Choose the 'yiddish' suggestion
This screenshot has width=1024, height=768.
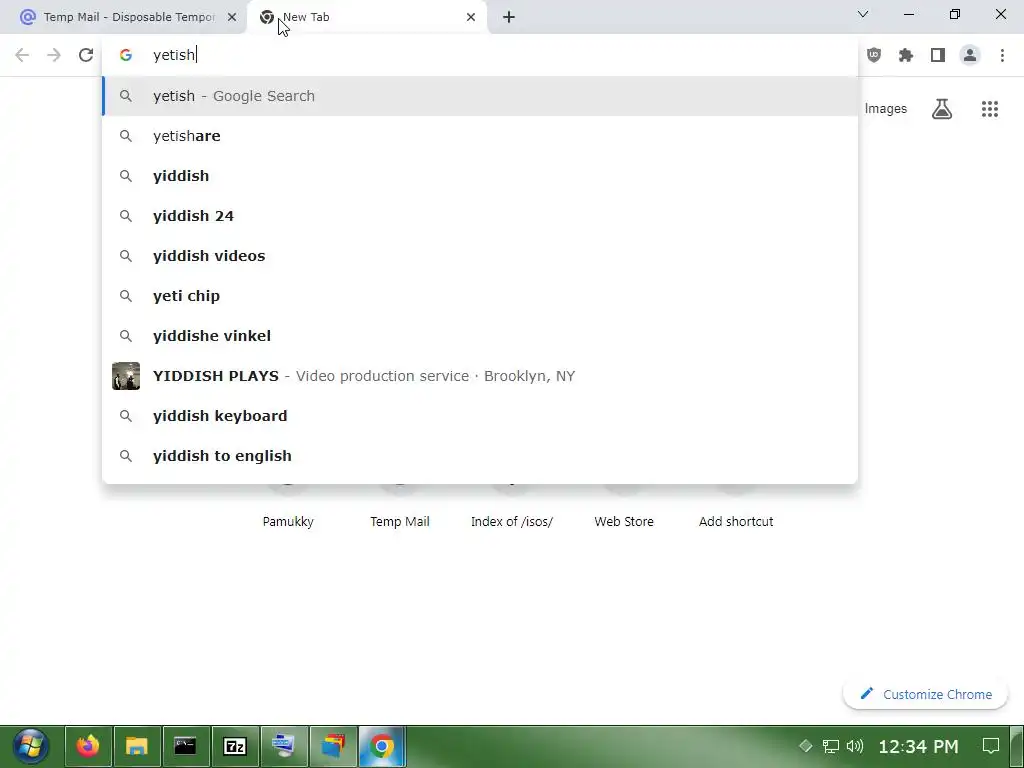[480, 176]
